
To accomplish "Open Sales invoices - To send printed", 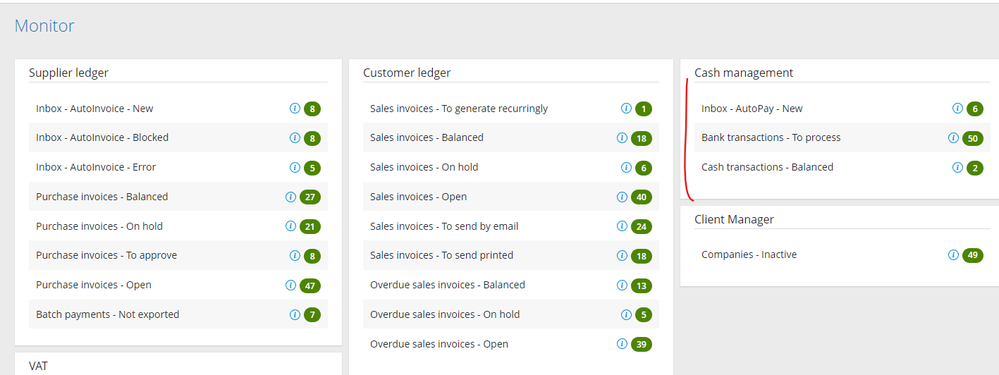I will 511,255.
